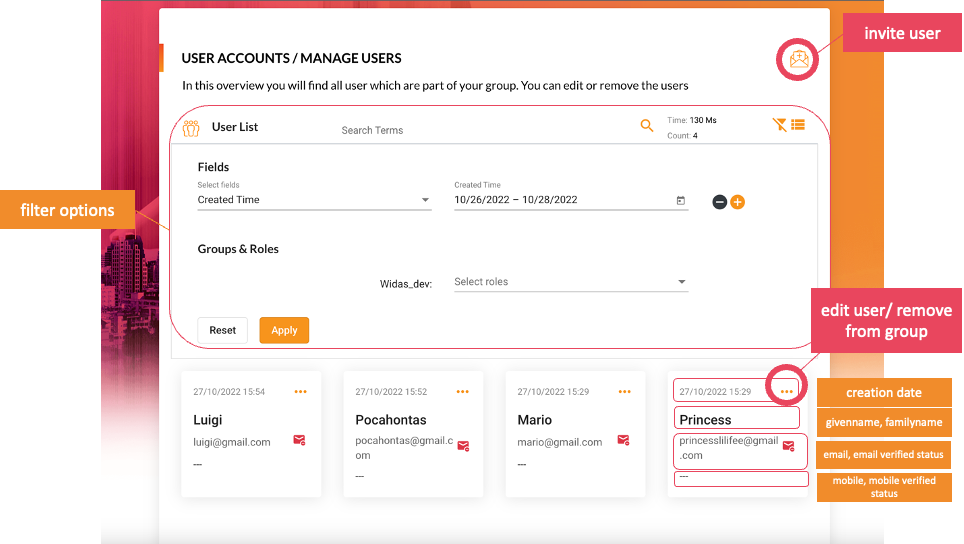Click the User List heading
Viewport: 964px width, 544px height.
235,127
